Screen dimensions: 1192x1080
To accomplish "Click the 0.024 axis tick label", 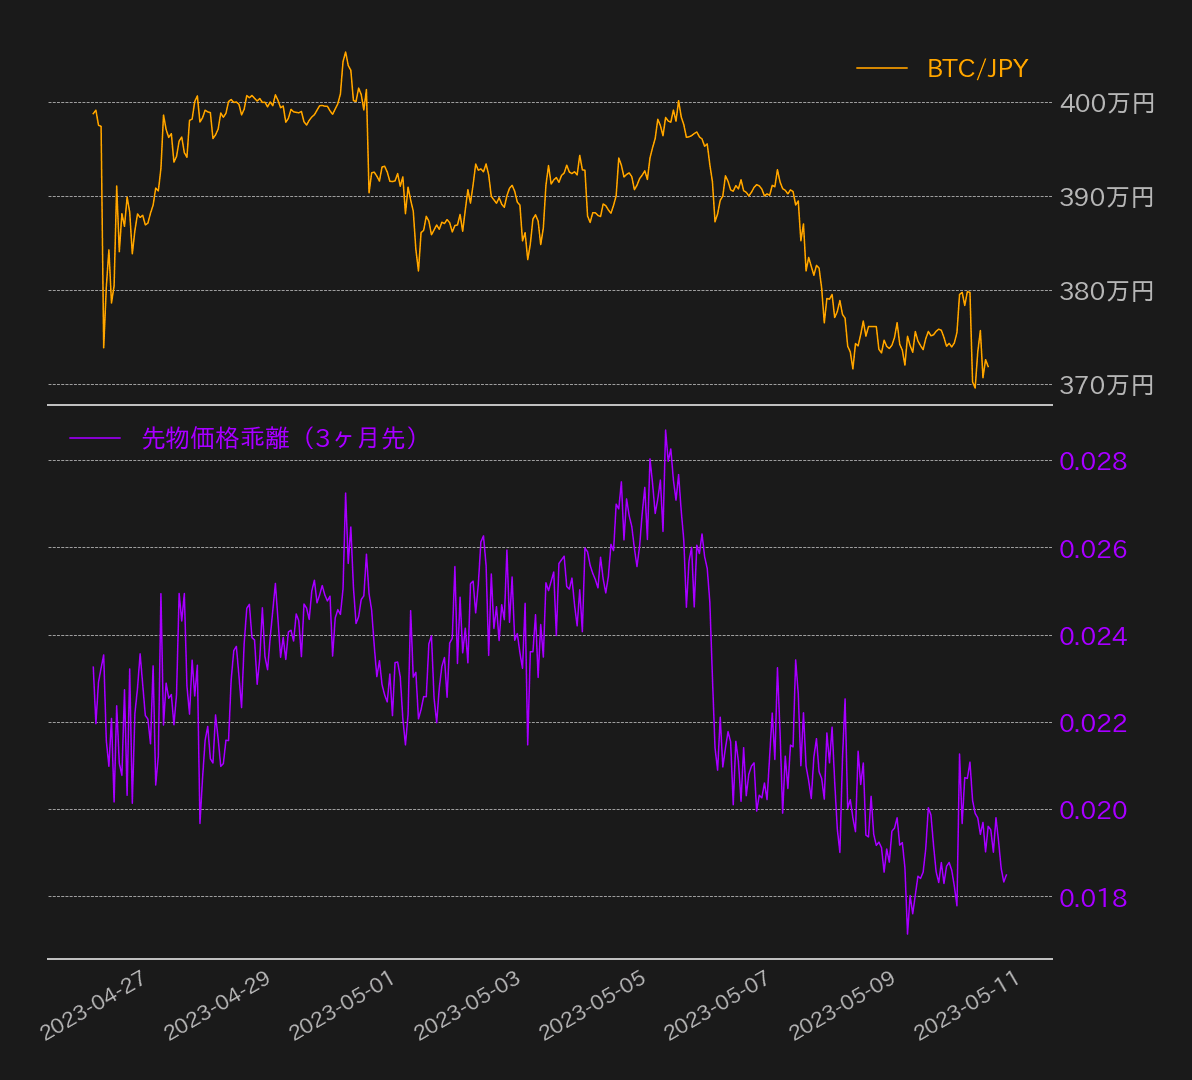I will click(1093, 636).
